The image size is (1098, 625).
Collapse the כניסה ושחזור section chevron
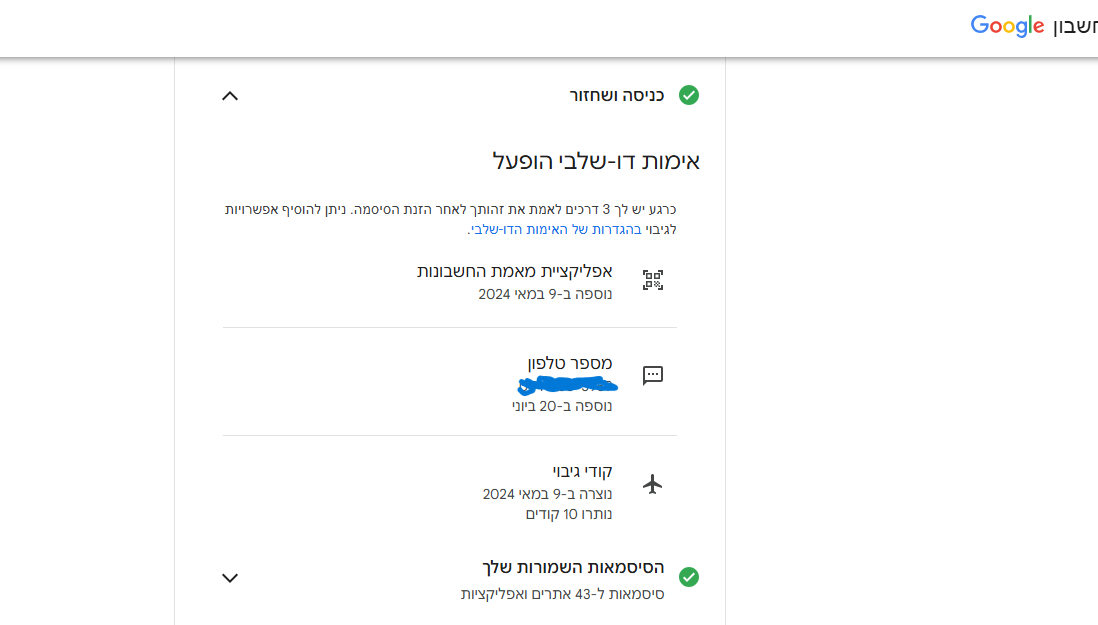[x=230, y=96]
